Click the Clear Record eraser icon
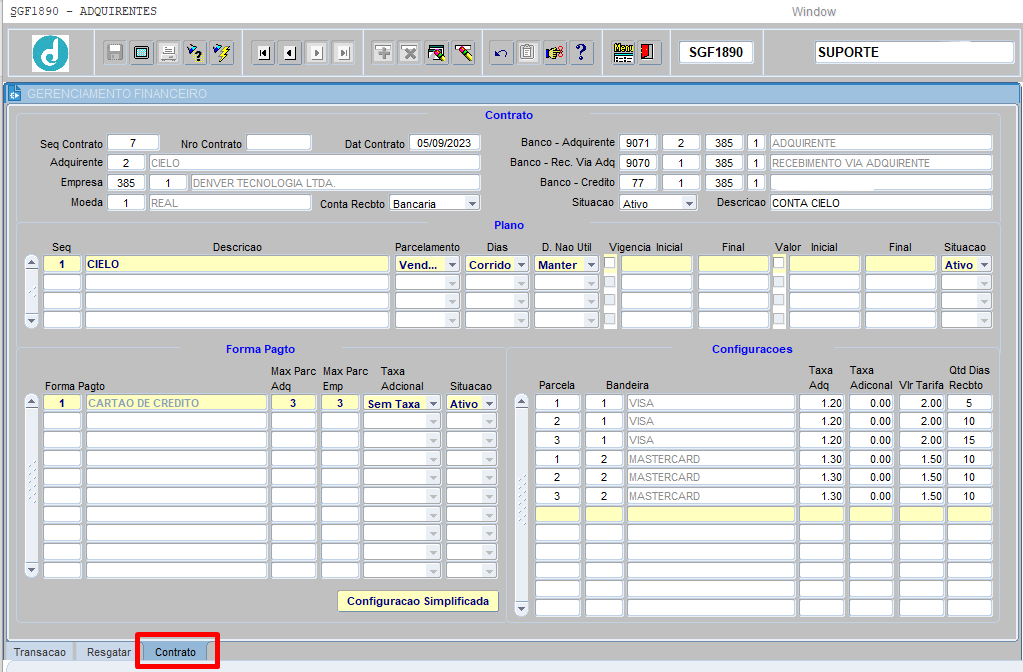1023x672 pixels. click(x=436, y=52)
